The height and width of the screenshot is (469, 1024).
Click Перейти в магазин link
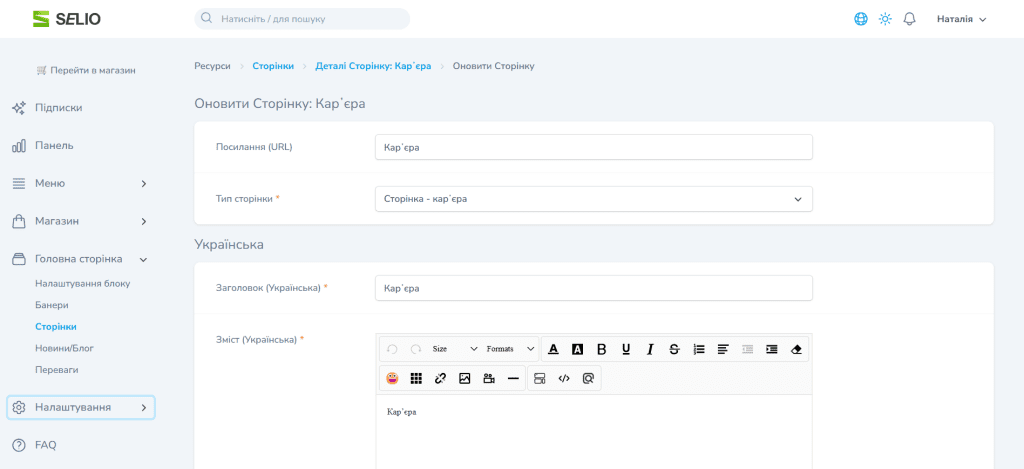(x=86, y=70)
